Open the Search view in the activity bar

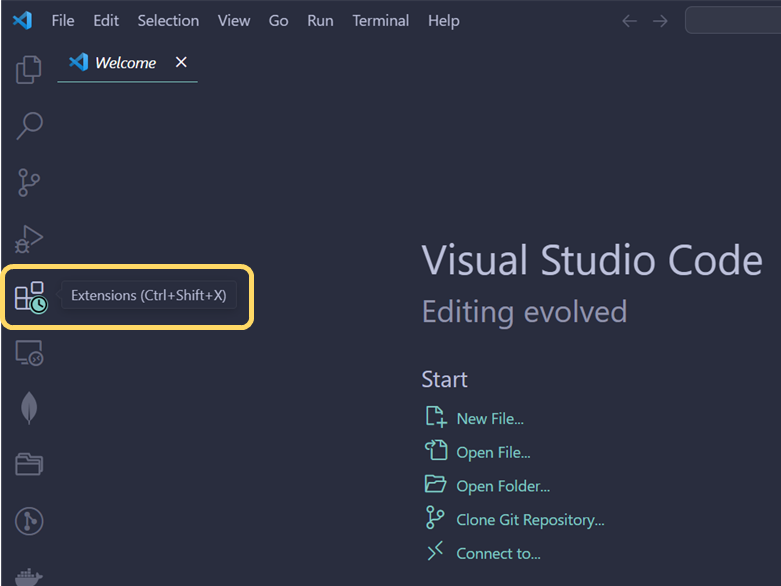pyautogui.click(x=29, y=125)
